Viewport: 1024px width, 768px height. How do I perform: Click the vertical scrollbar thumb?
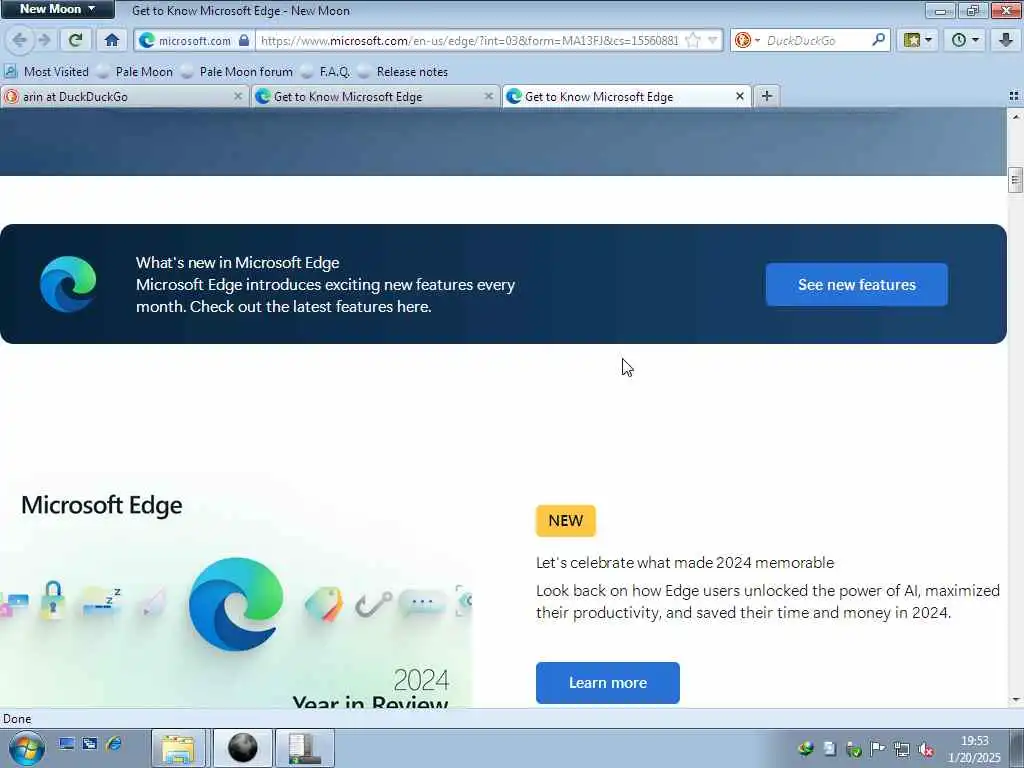(1015, 180)
